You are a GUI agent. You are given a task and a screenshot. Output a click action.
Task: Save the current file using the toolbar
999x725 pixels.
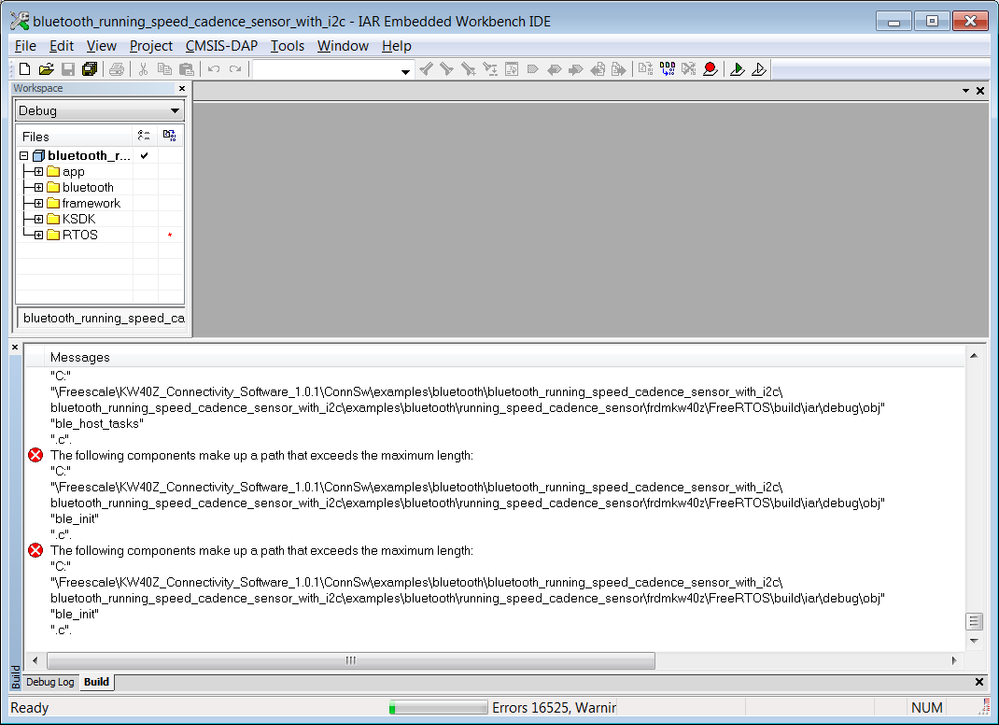pos(68,69)
